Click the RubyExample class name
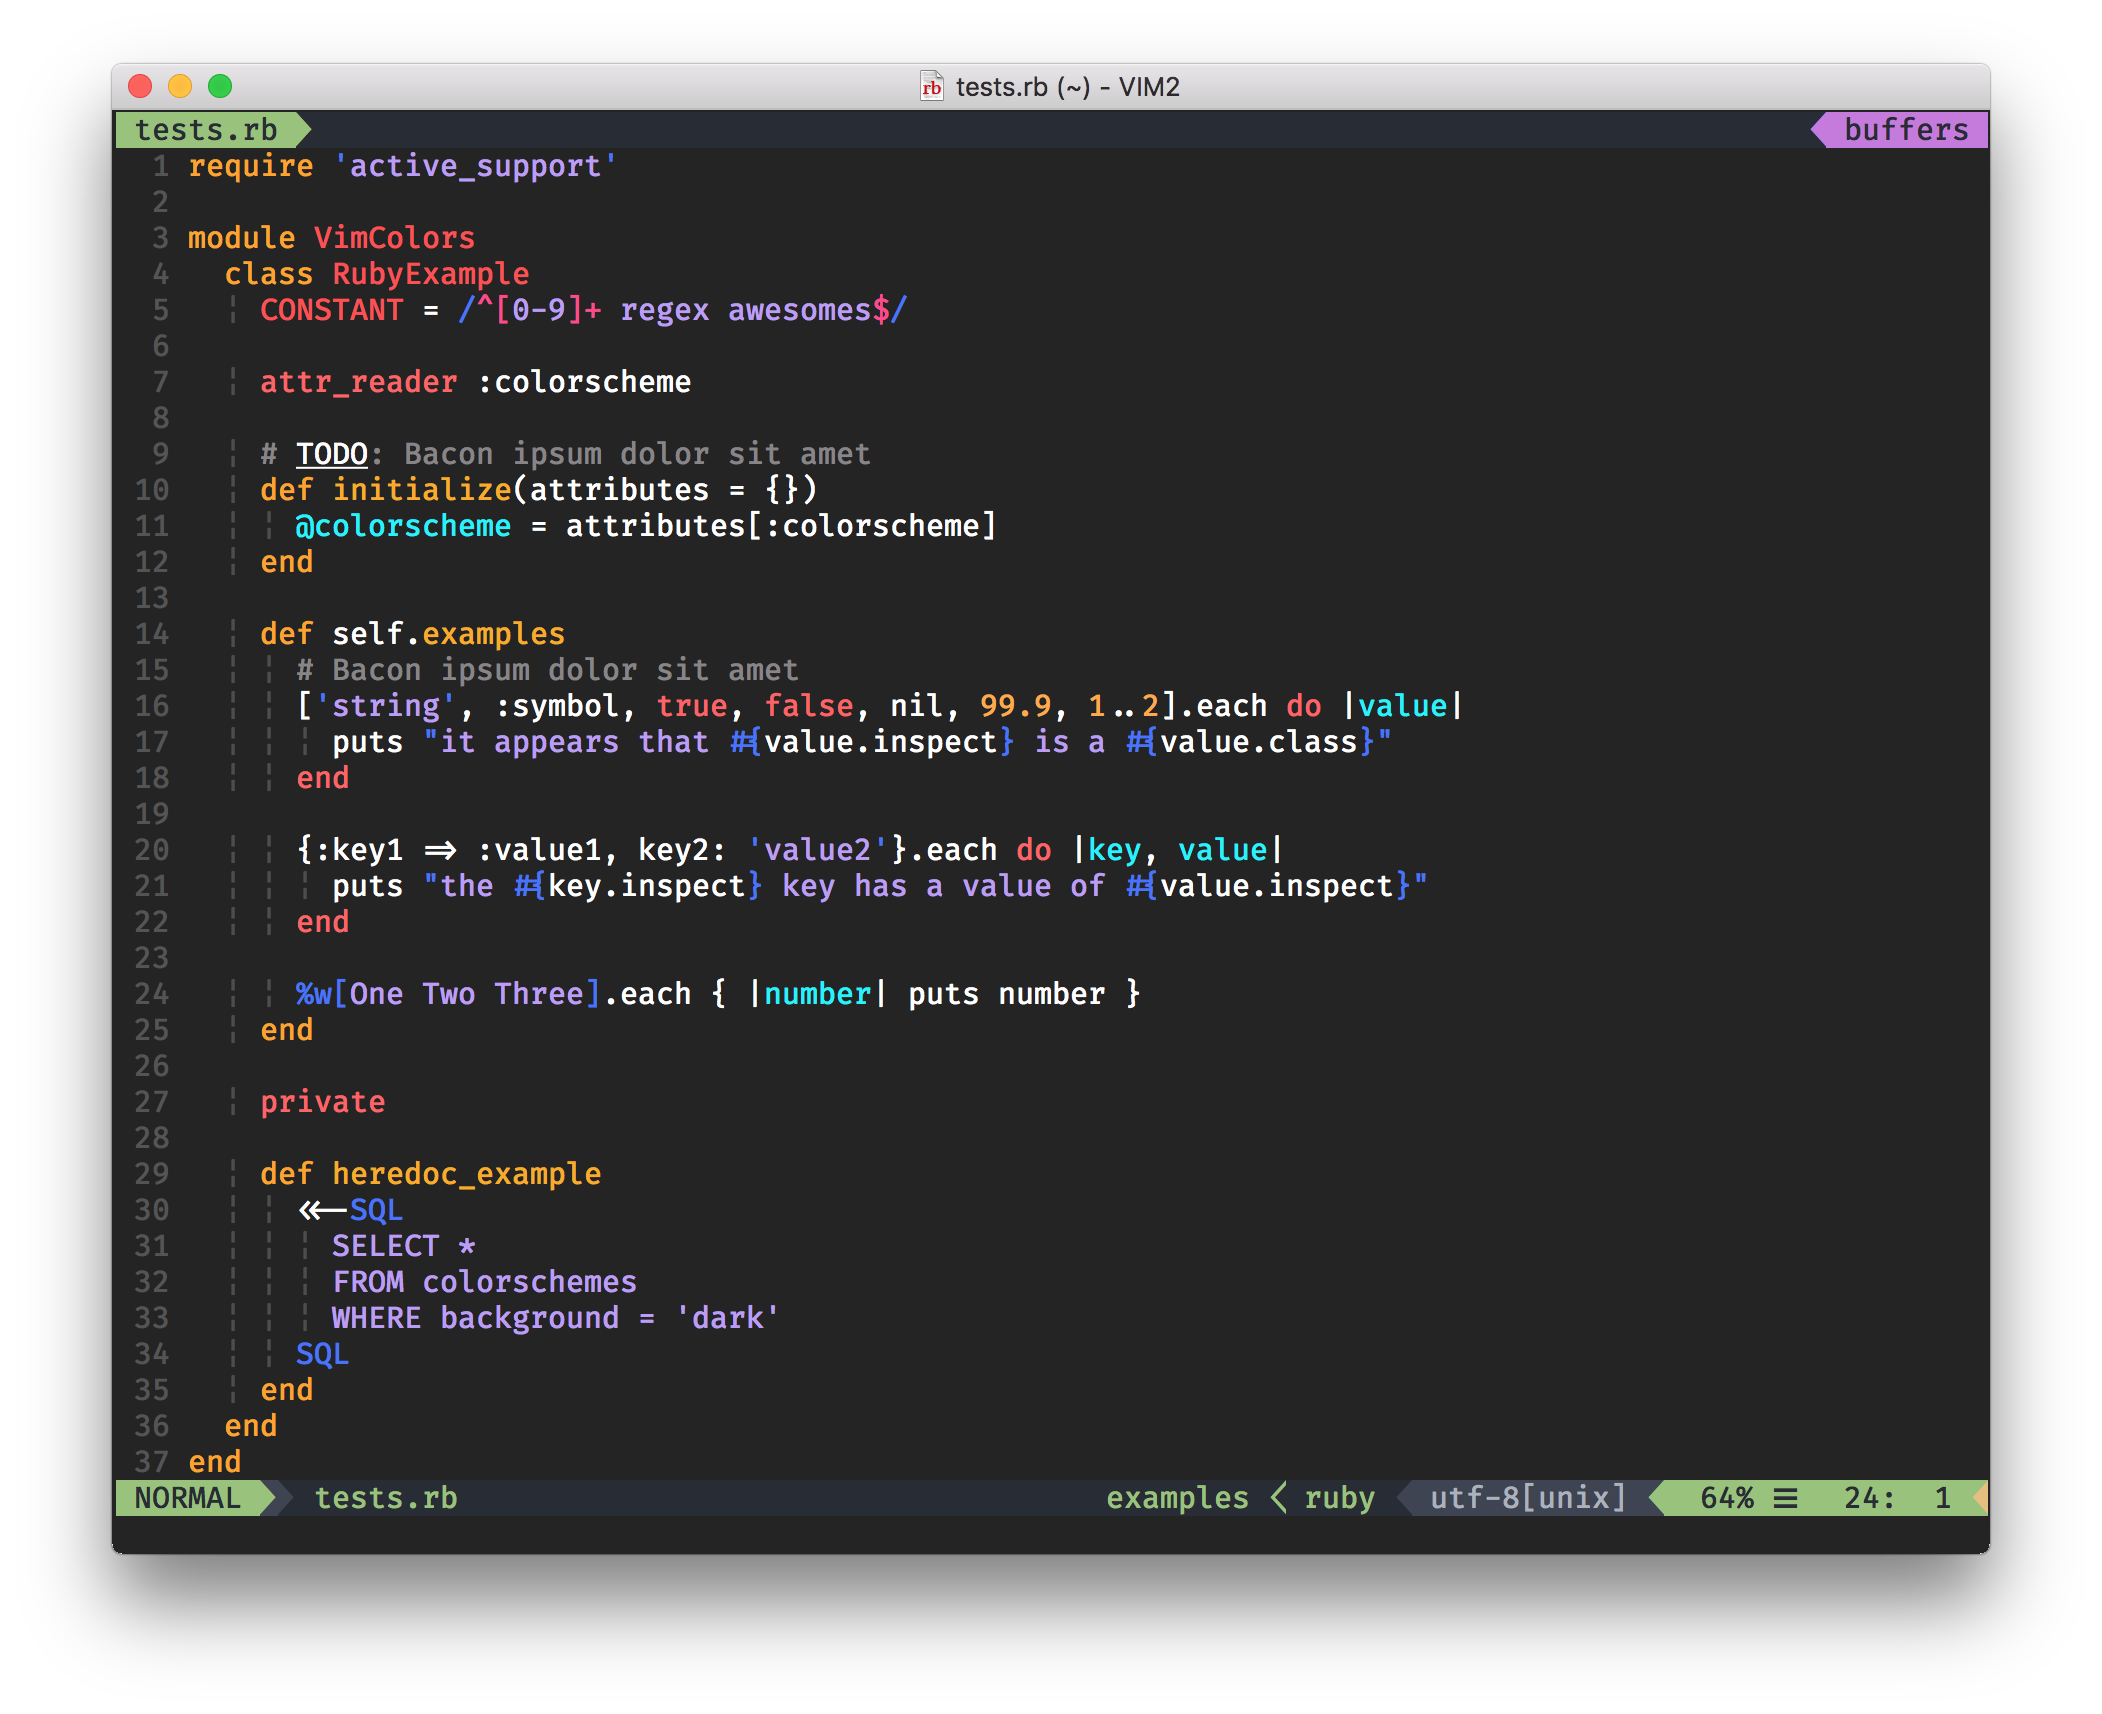Image resolution: width=2102 pixels, height=1714 pixels. [430, 274]
